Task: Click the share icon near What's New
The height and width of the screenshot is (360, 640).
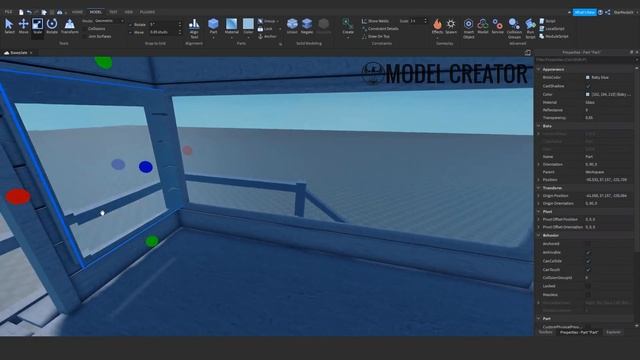Action: tap(608, 12)
